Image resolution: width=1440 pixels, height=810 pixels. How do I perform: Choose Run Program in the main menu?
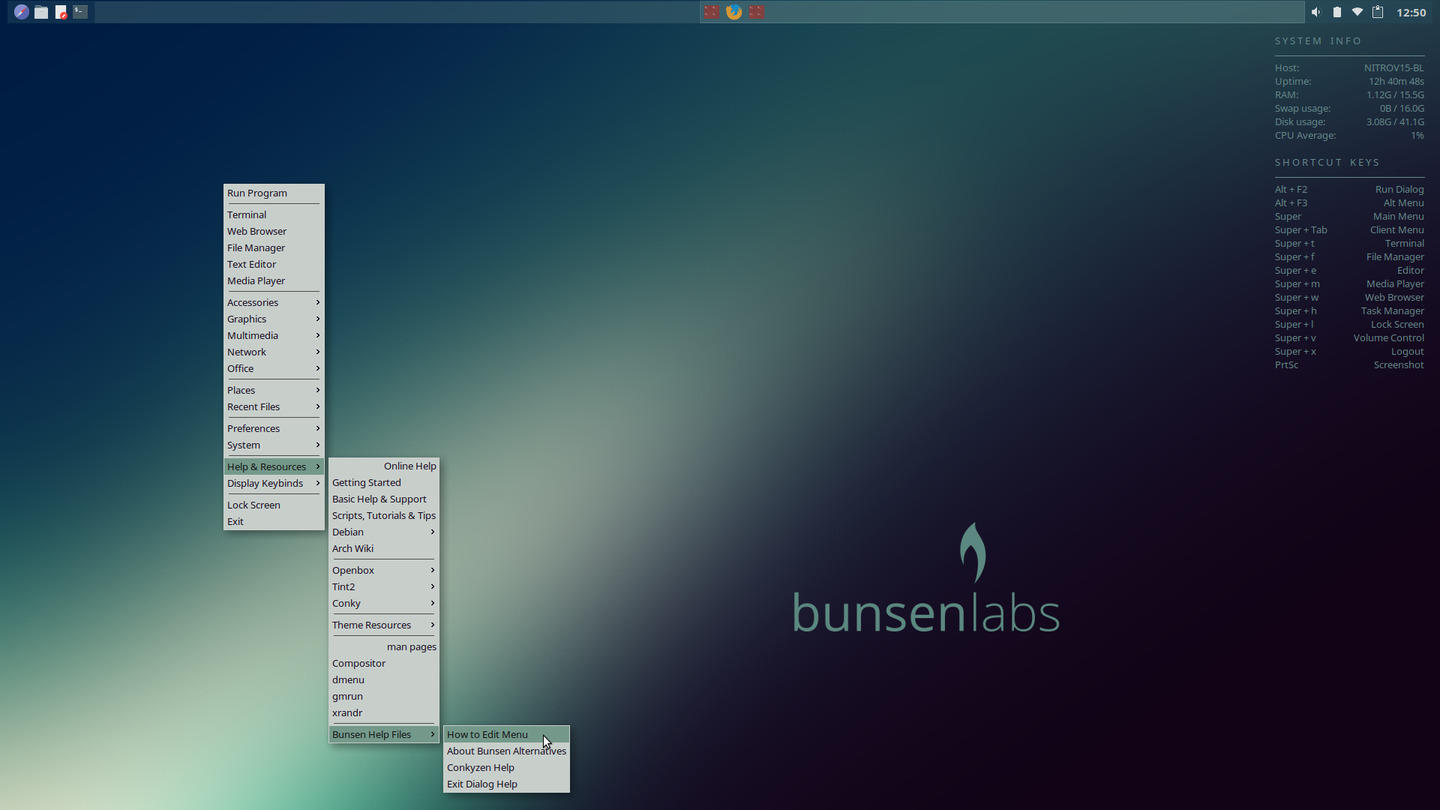(x=274, y=193)
